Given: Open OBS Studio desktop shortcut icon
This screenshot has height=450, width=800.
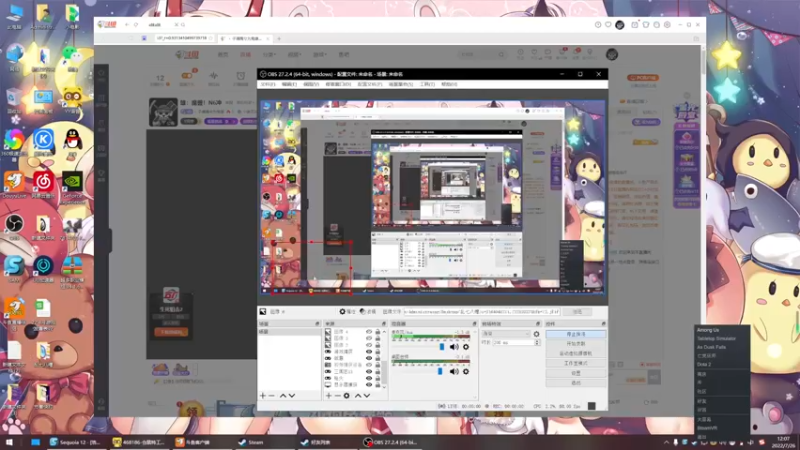Looking at the screenshot, I should pos(14,226).
